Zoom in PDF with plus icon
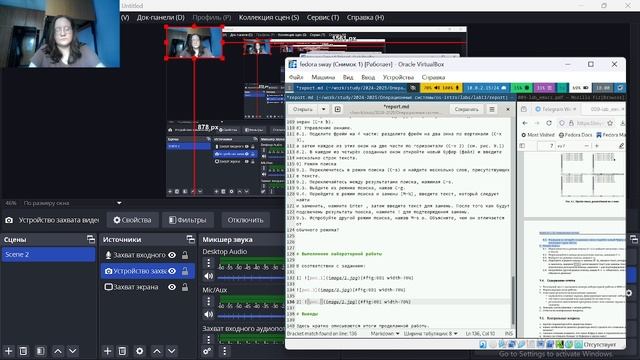The image size is (640, 360). tap(597, 146)
